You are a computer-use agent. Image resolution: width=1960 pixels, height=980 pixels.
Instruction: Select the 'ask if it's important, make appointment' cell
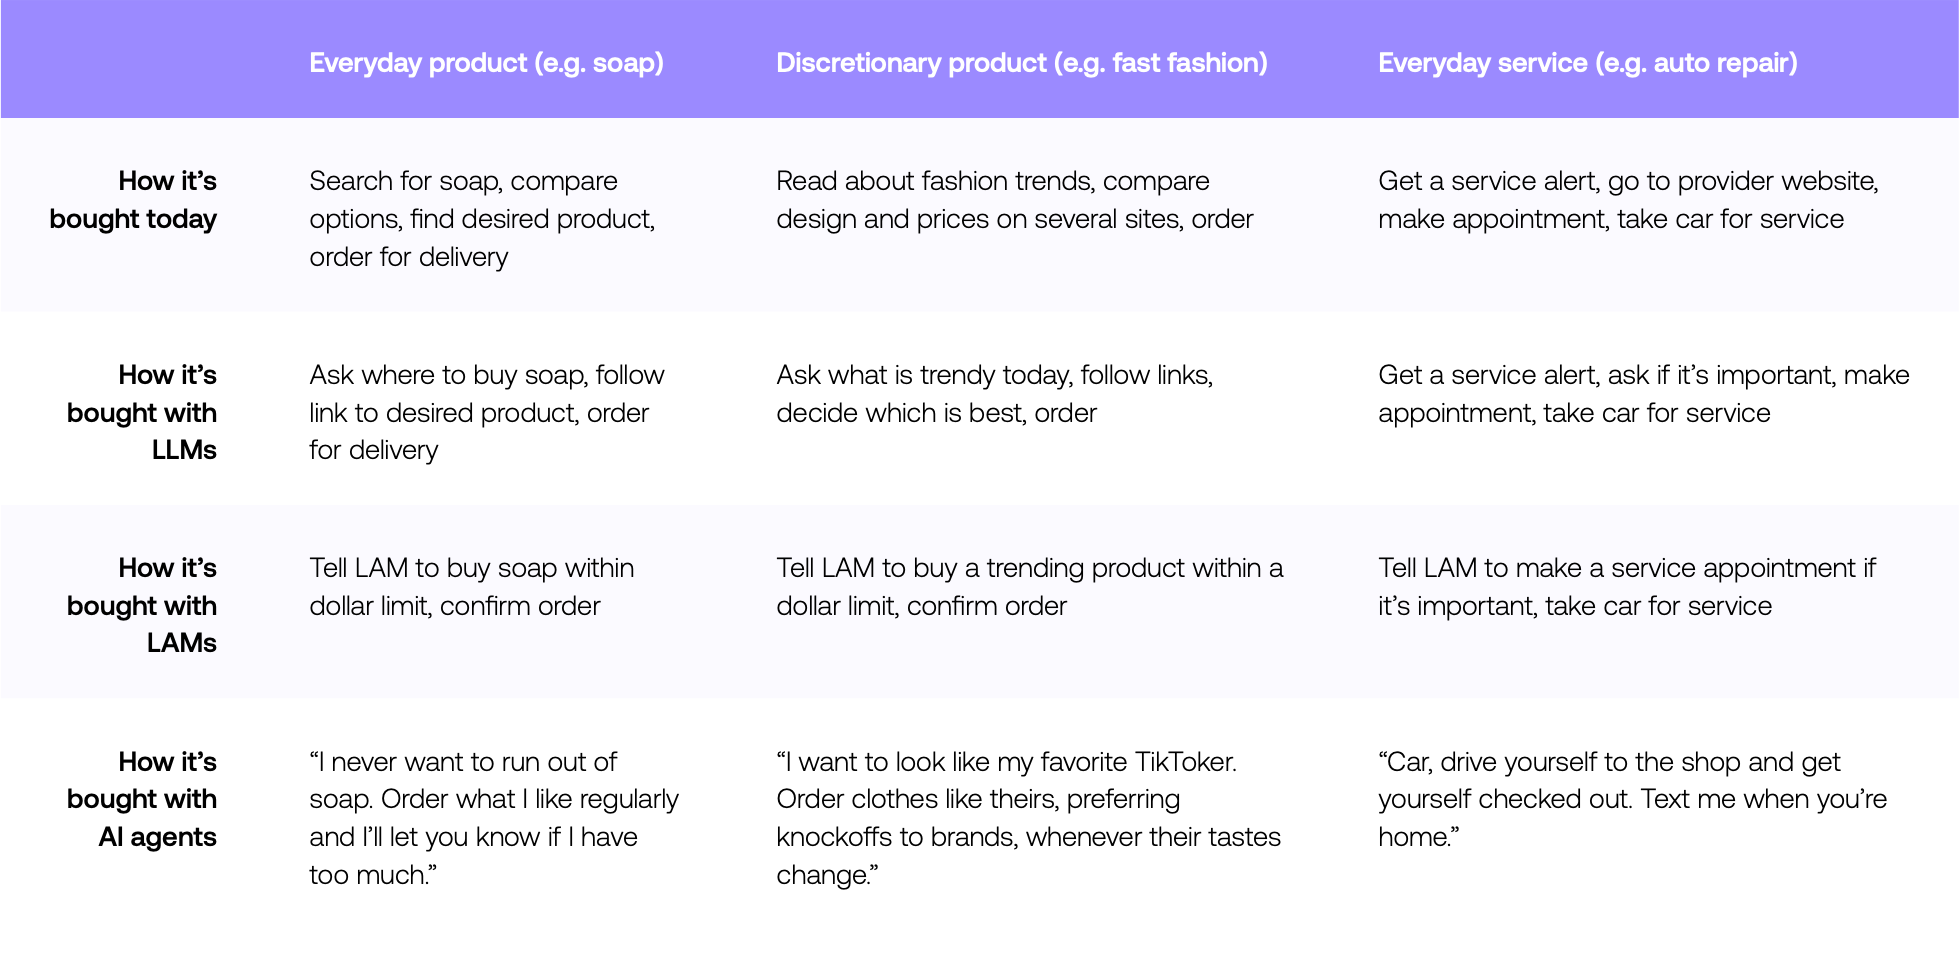click(x=1644, y=393)
